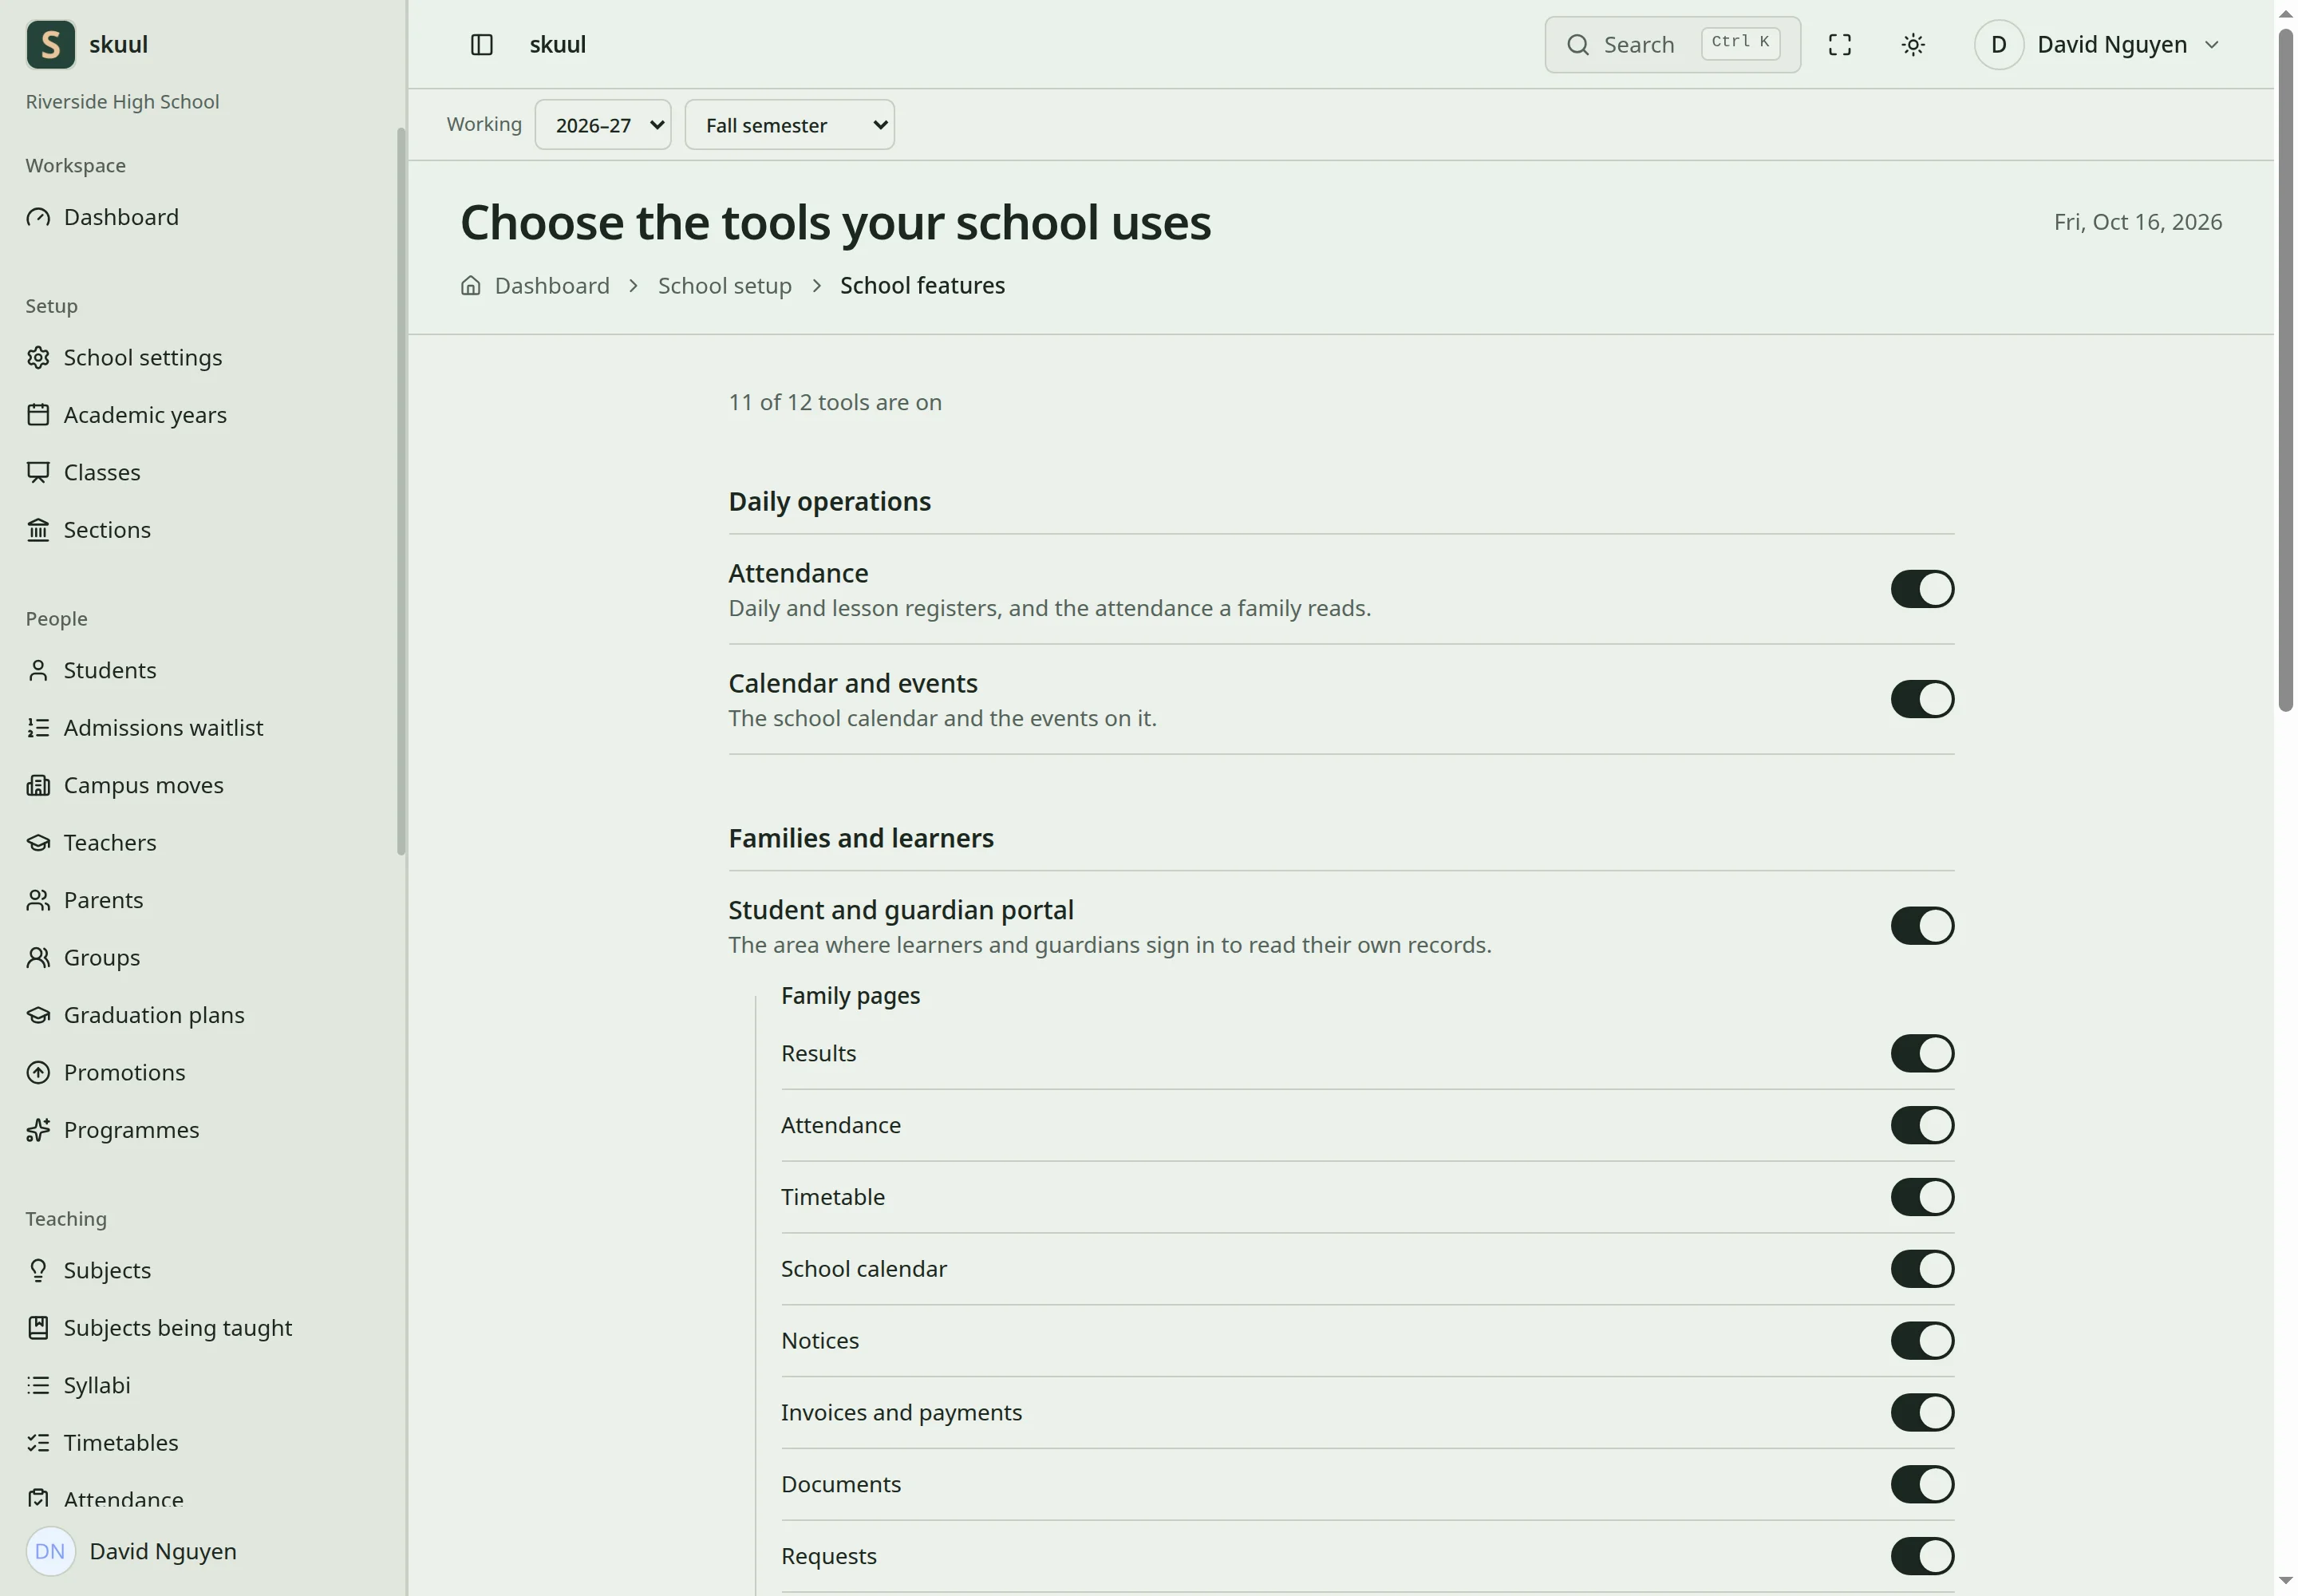Click the Academic years calendar icon
2298x1596 pixels.
(x=38, y=415)
